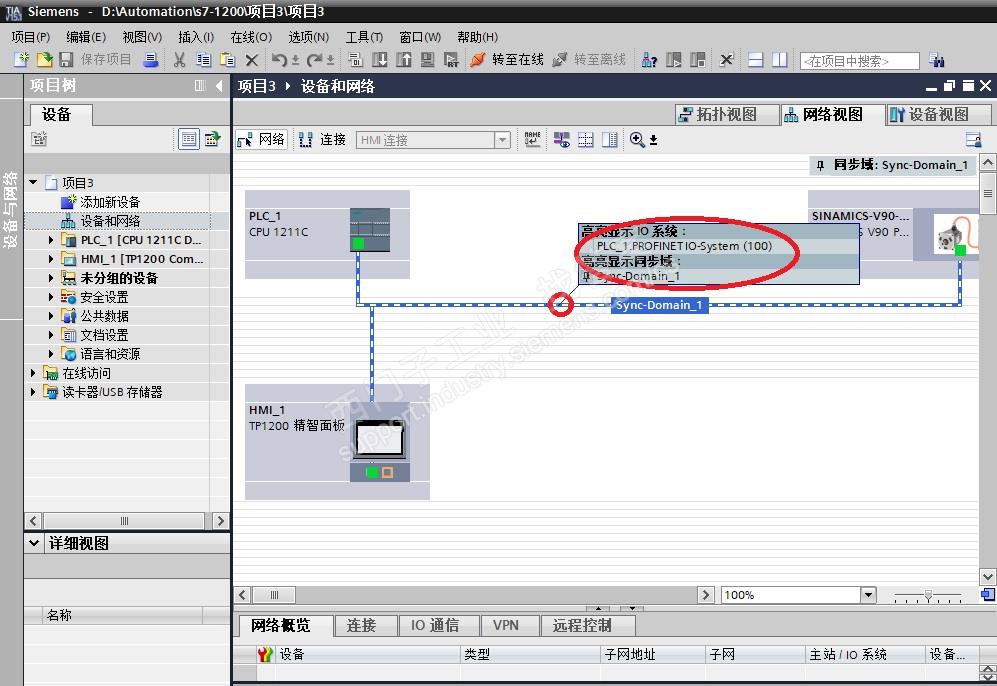Open an existing project with folder icon
The image size is (997, 686).
45,60
